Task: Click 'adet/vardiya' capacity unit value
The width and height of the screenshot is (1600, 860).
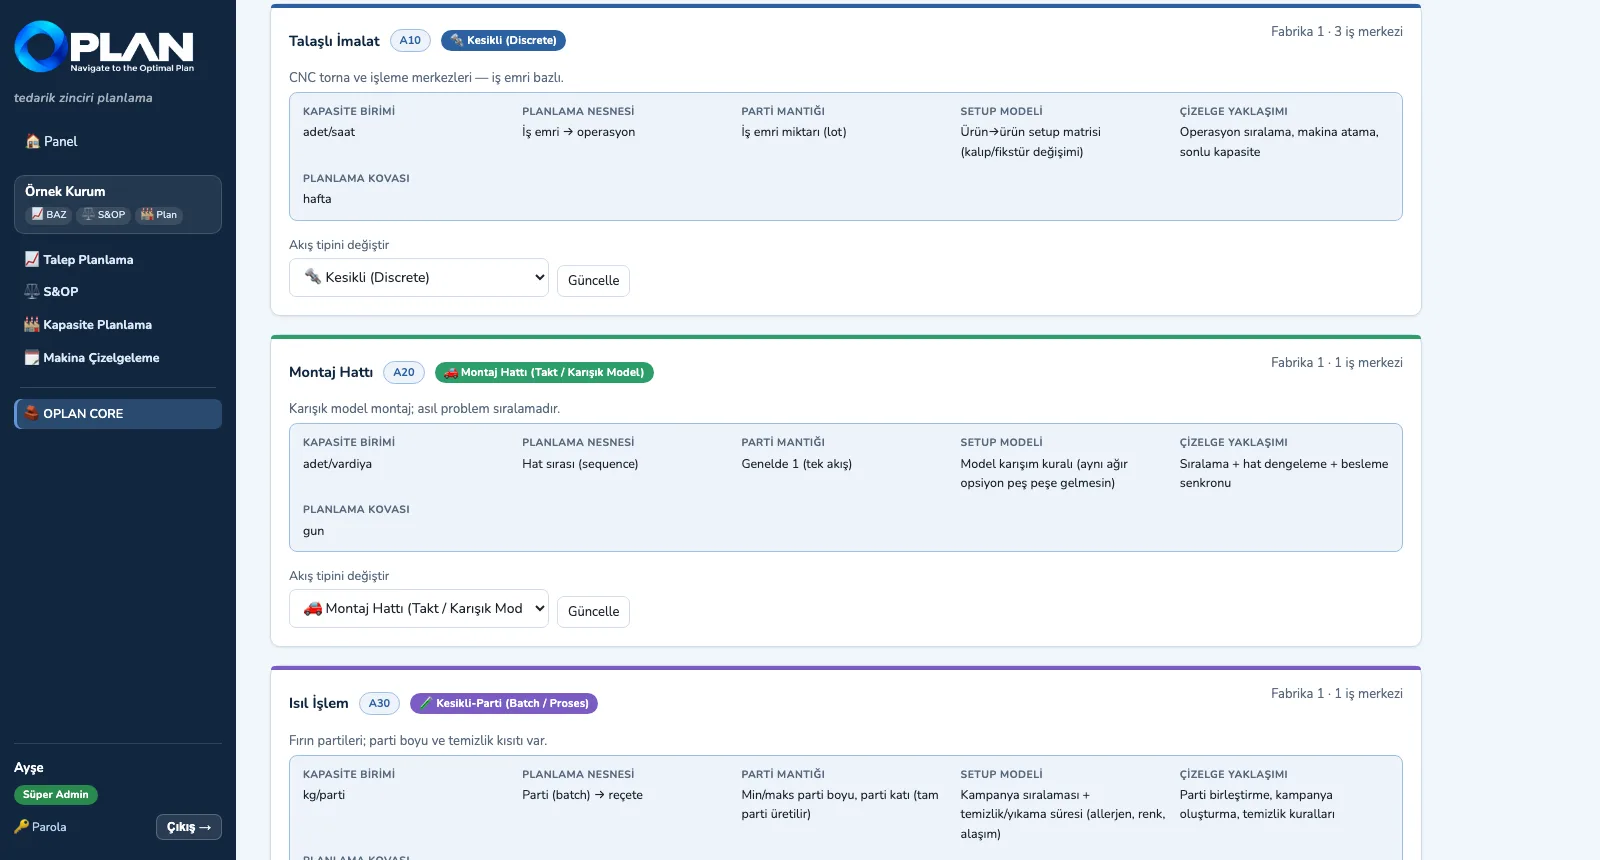Action: click(337, 463)
